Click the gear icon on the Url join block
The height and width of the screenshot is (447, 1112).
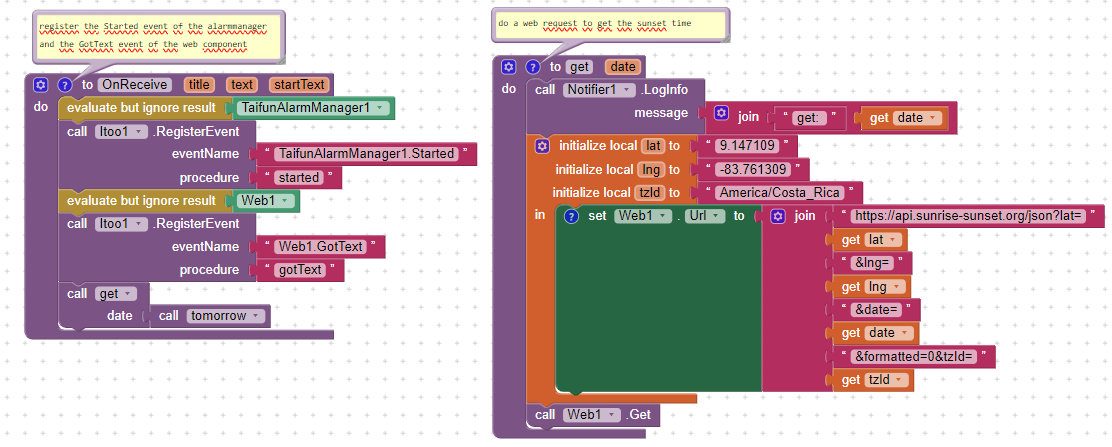pos(776,216)
